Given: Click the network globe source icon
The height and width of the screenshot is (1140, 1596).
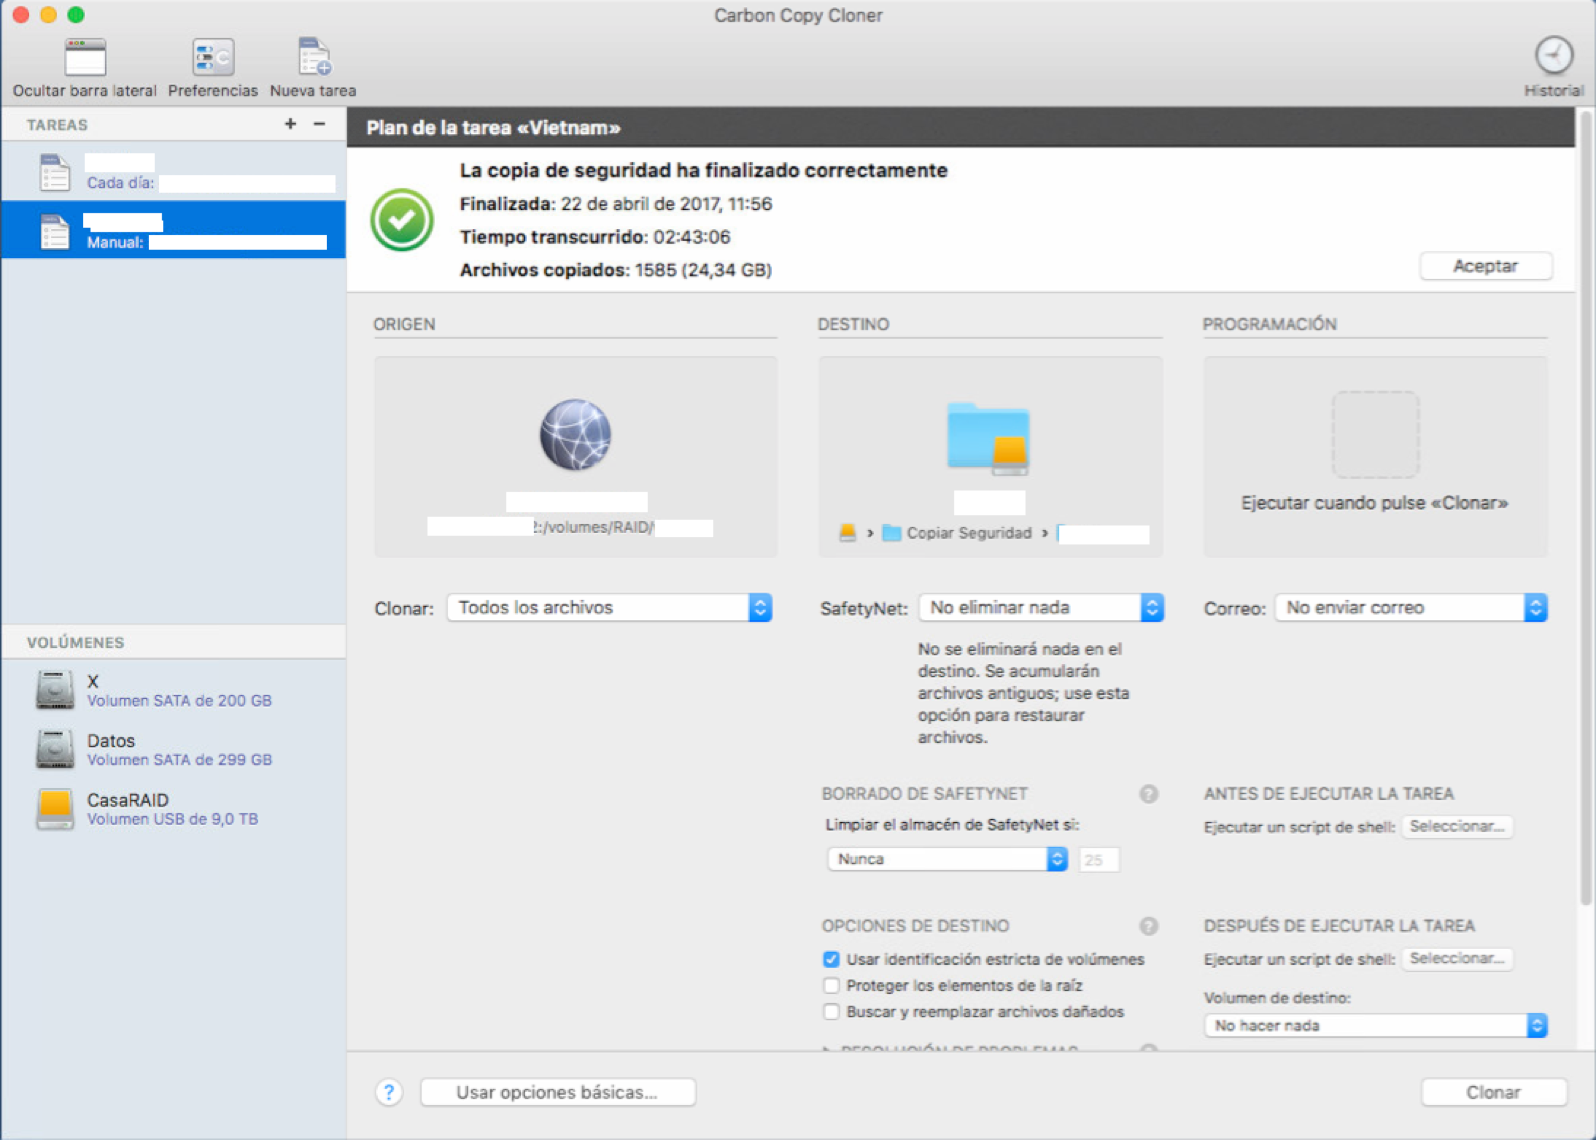Looking at the screenshot, I should click(575, 435).
